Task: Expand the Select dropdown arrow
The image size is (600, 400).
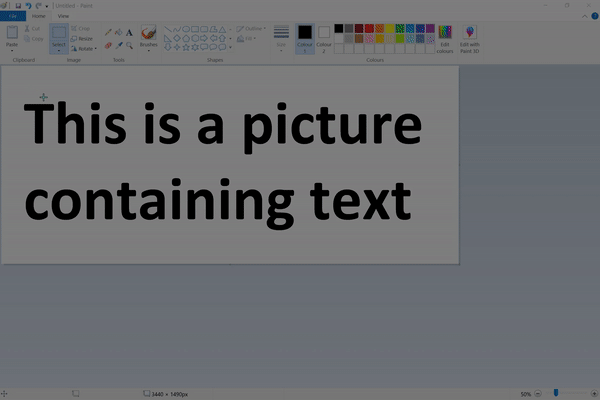Action: 59,51
